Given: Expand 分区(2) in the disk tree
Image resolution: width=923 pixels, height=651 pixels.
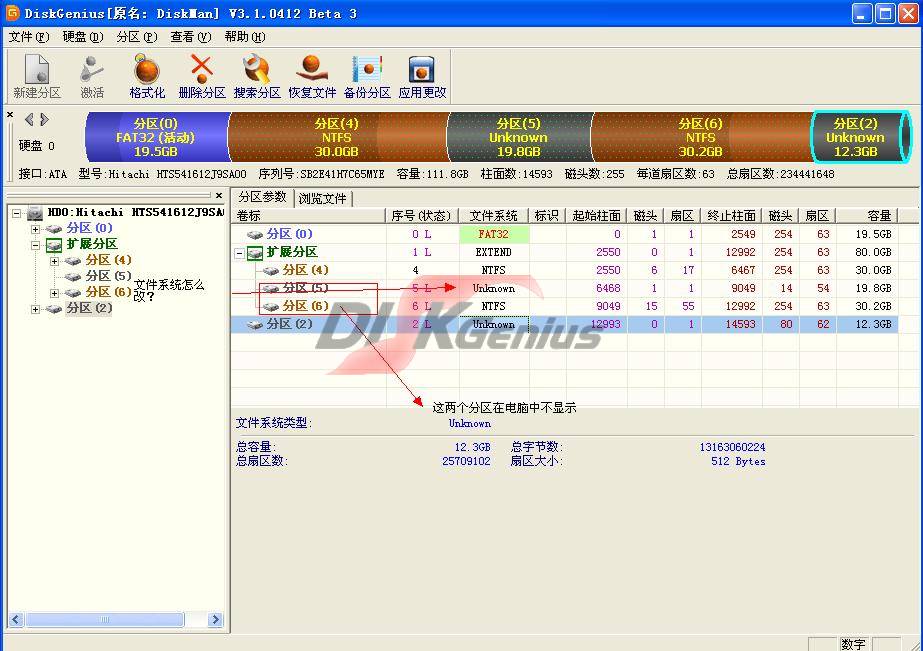Looking at the screenshot, I should (x=35, y=309).
